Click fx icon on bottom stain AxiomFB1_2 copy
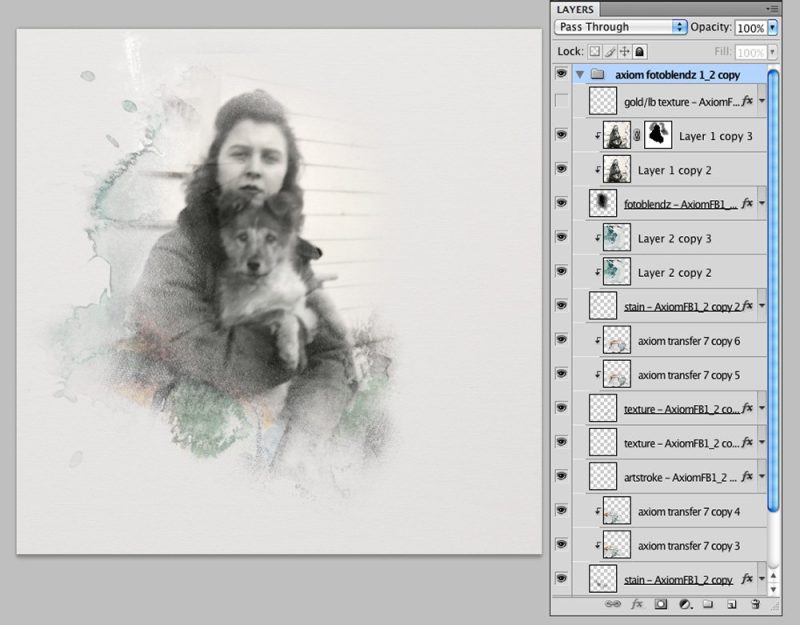 pyautogui.click(x=747, y=579)
